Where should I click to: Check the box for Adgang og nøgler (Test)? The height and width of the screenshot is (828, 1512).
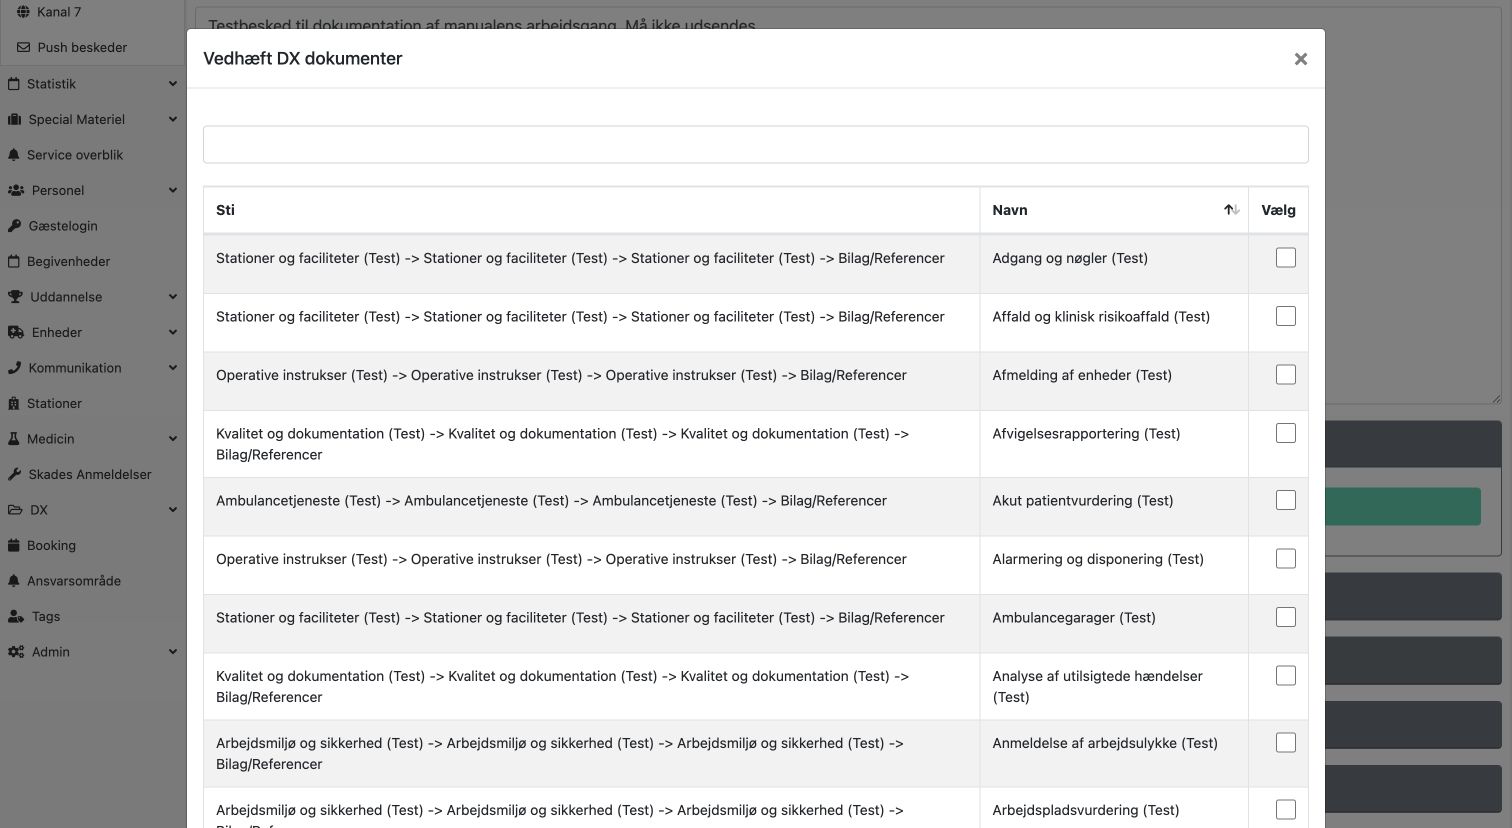pos(1286,258)
